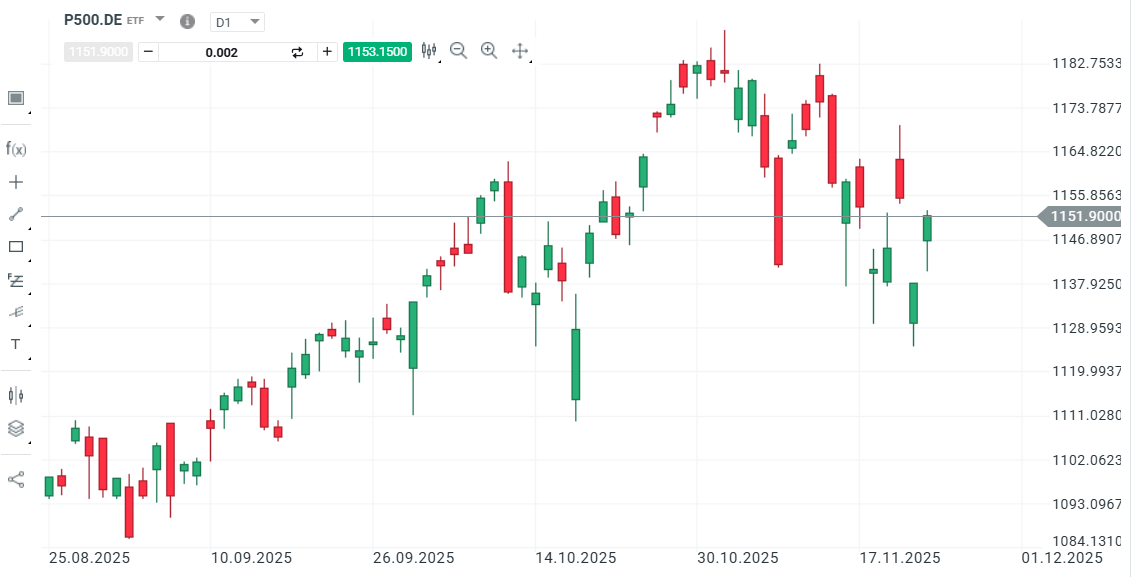The height and width of the screenshot is (577, 1131).
Task: Expand the P500.DE symbol dropdown
Action: tap(160, 20)
